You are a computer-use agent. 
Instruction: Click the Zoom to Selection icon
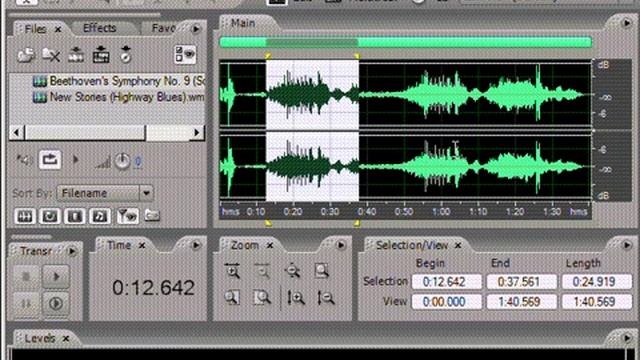point(322,271)
